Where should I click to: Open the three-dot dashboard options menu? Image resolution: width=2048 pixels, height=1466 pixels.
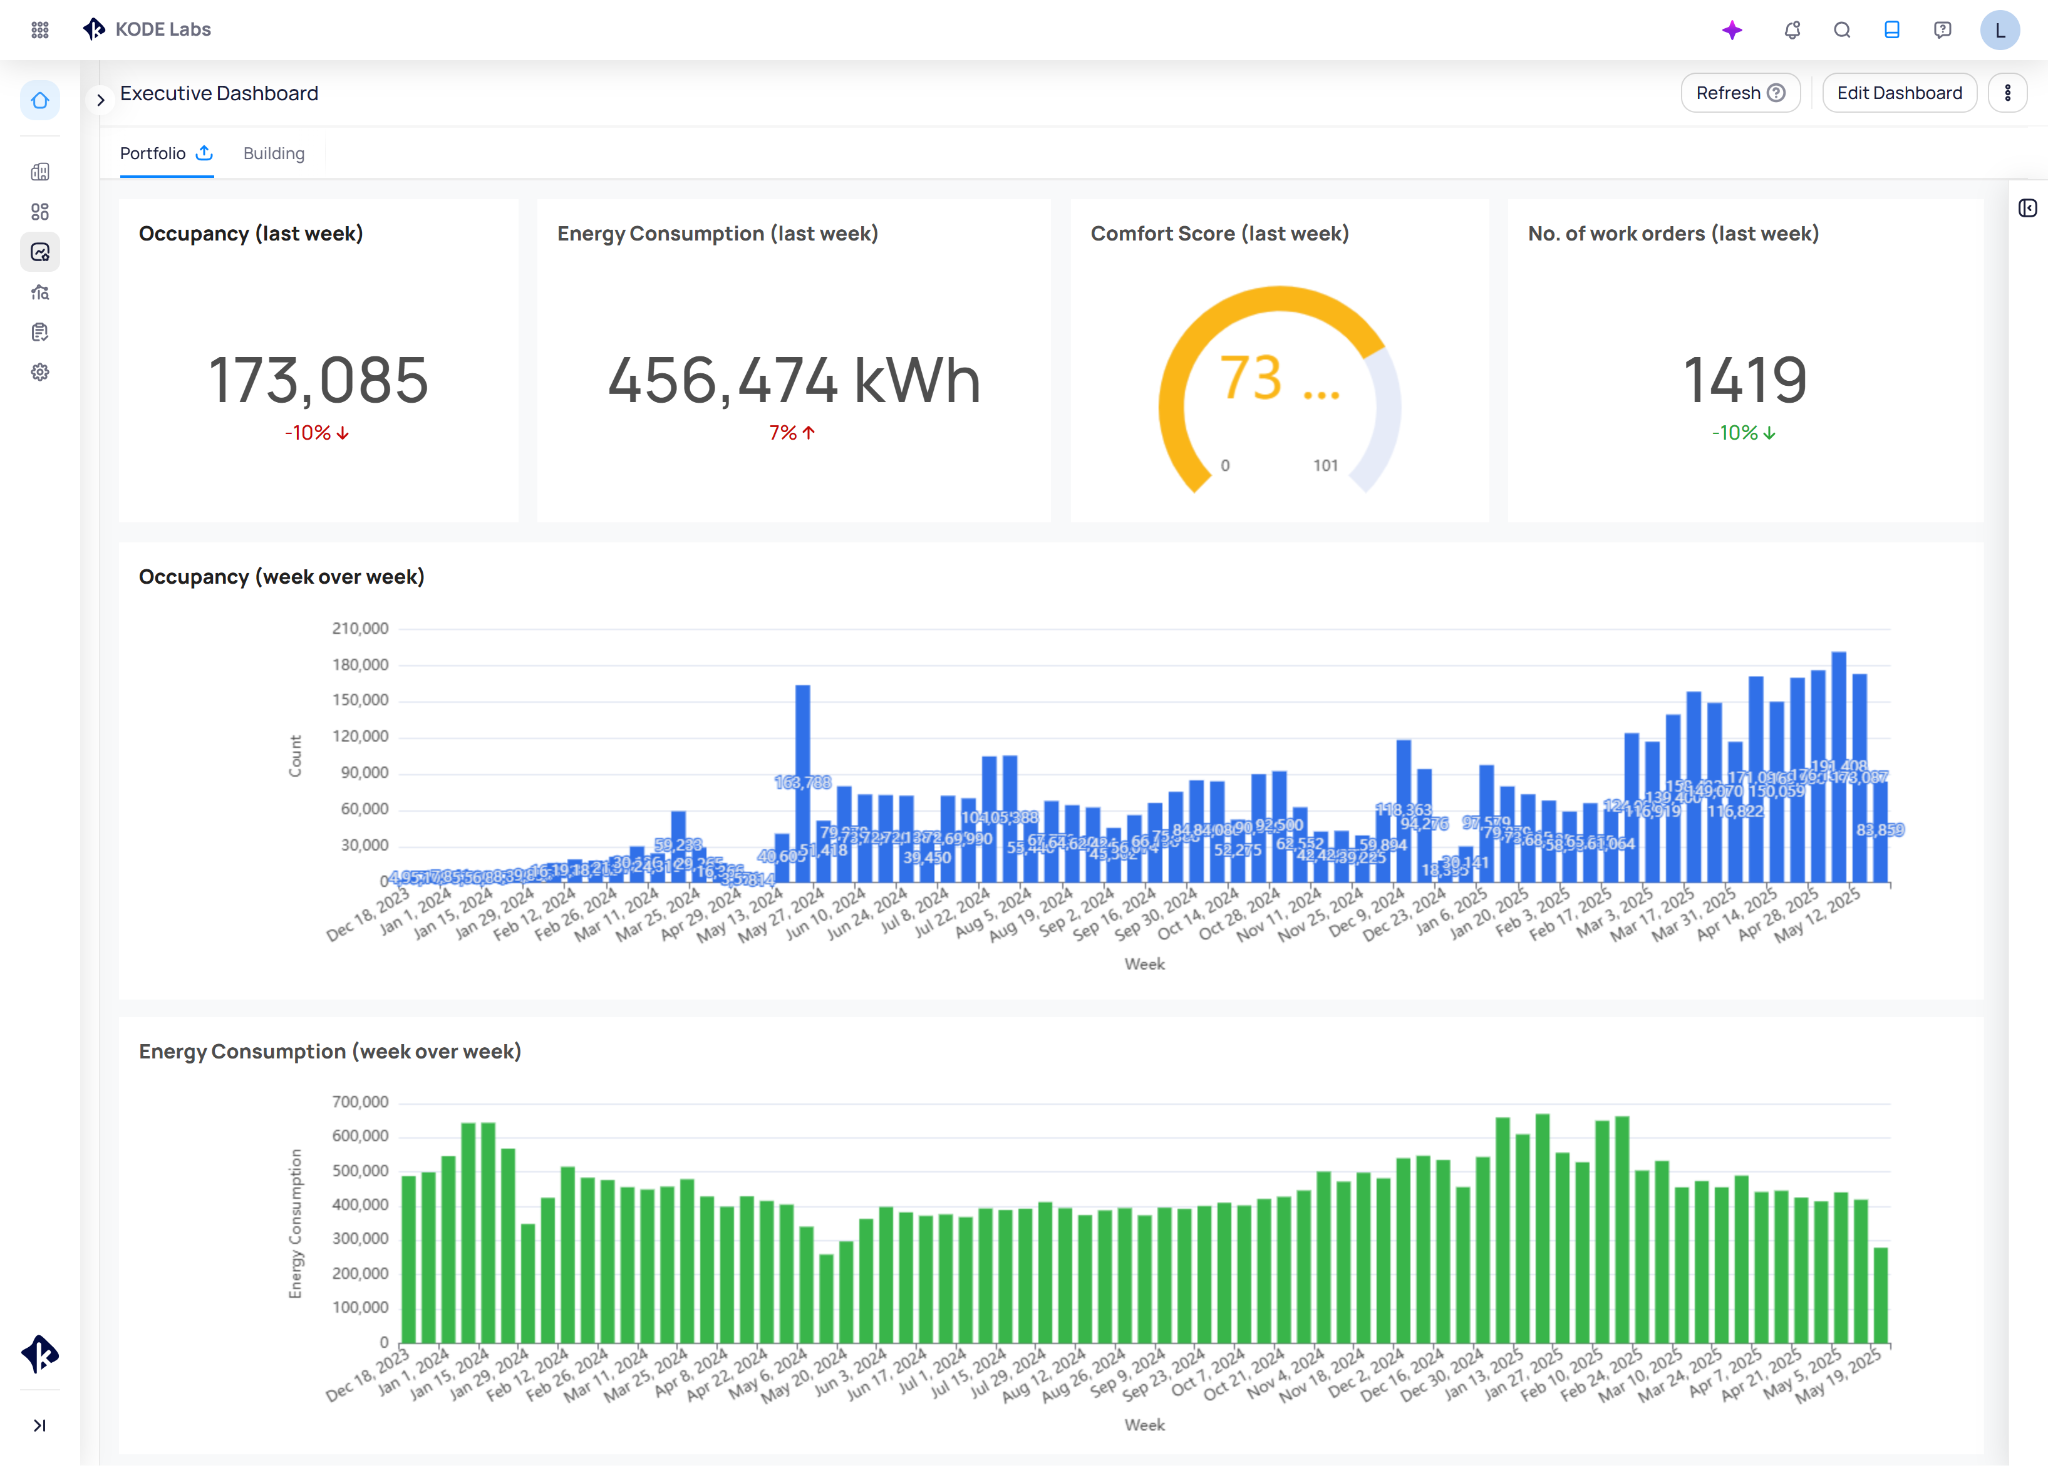(x=2008, y=92)
